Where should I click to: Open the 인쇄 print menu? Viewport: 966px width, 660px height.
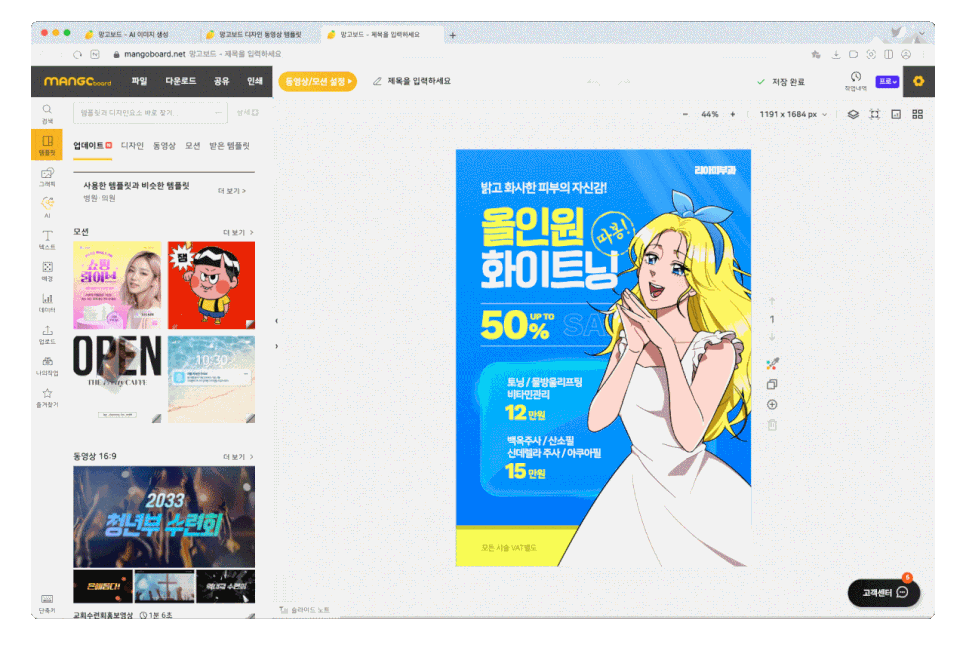pos(254,81)
